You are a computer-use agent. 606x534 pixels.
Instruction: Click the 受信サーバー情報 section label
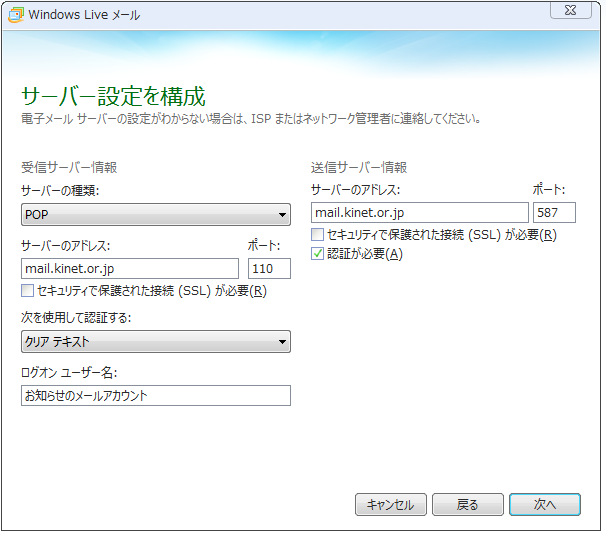[x=69, y=168]
